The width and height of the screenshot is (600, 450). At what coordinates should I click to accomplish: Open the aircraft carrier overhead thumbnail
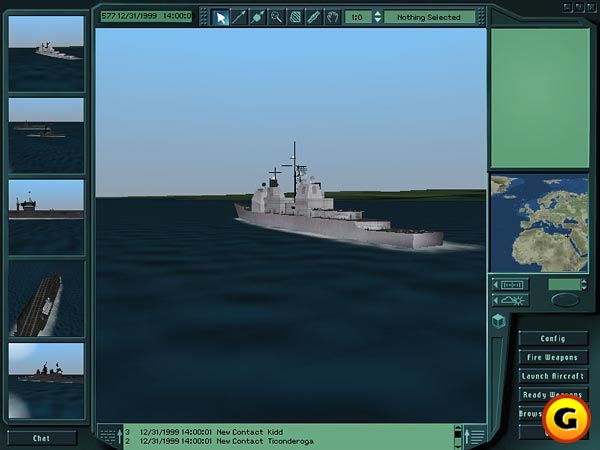(46, 299)
